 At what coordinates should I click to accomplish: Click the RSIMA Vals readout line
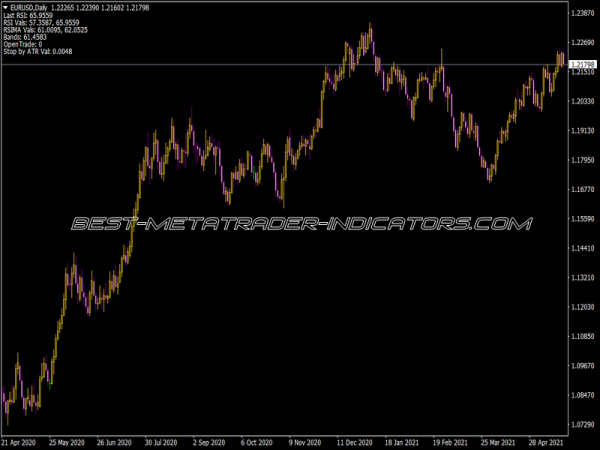[x=46, y=31]
